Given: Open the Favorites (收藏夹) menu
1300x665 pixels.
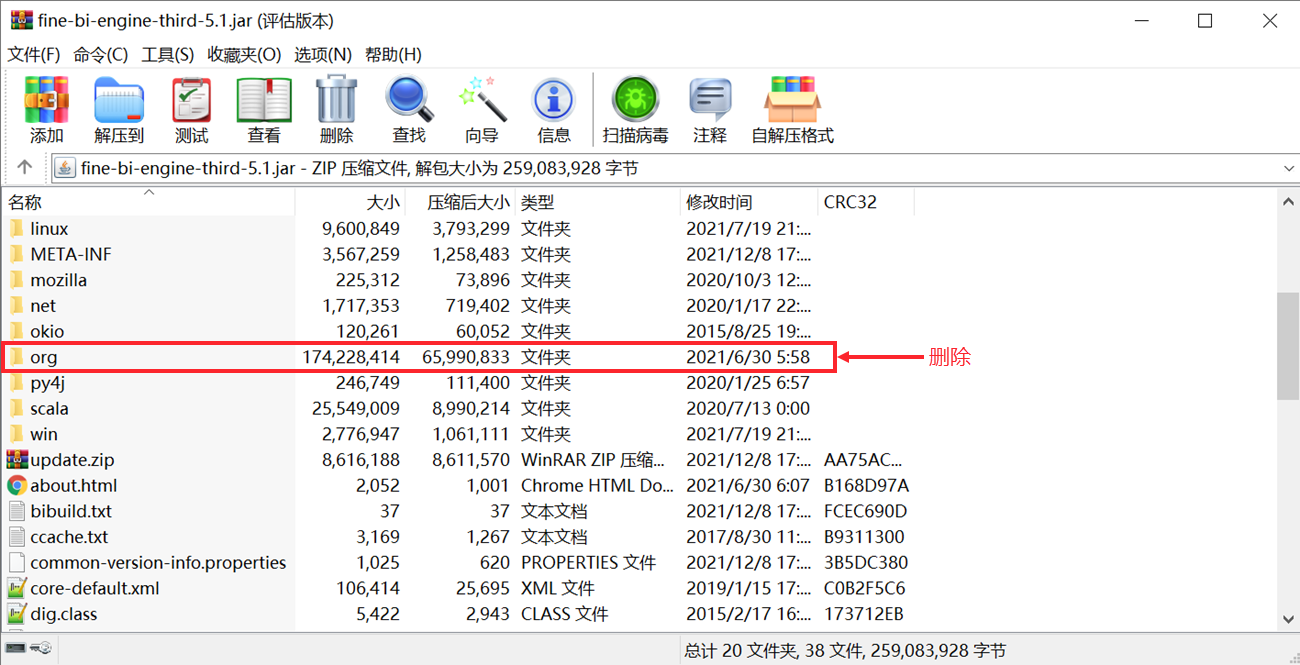Looking at the screenshot, I should point(244,54).
